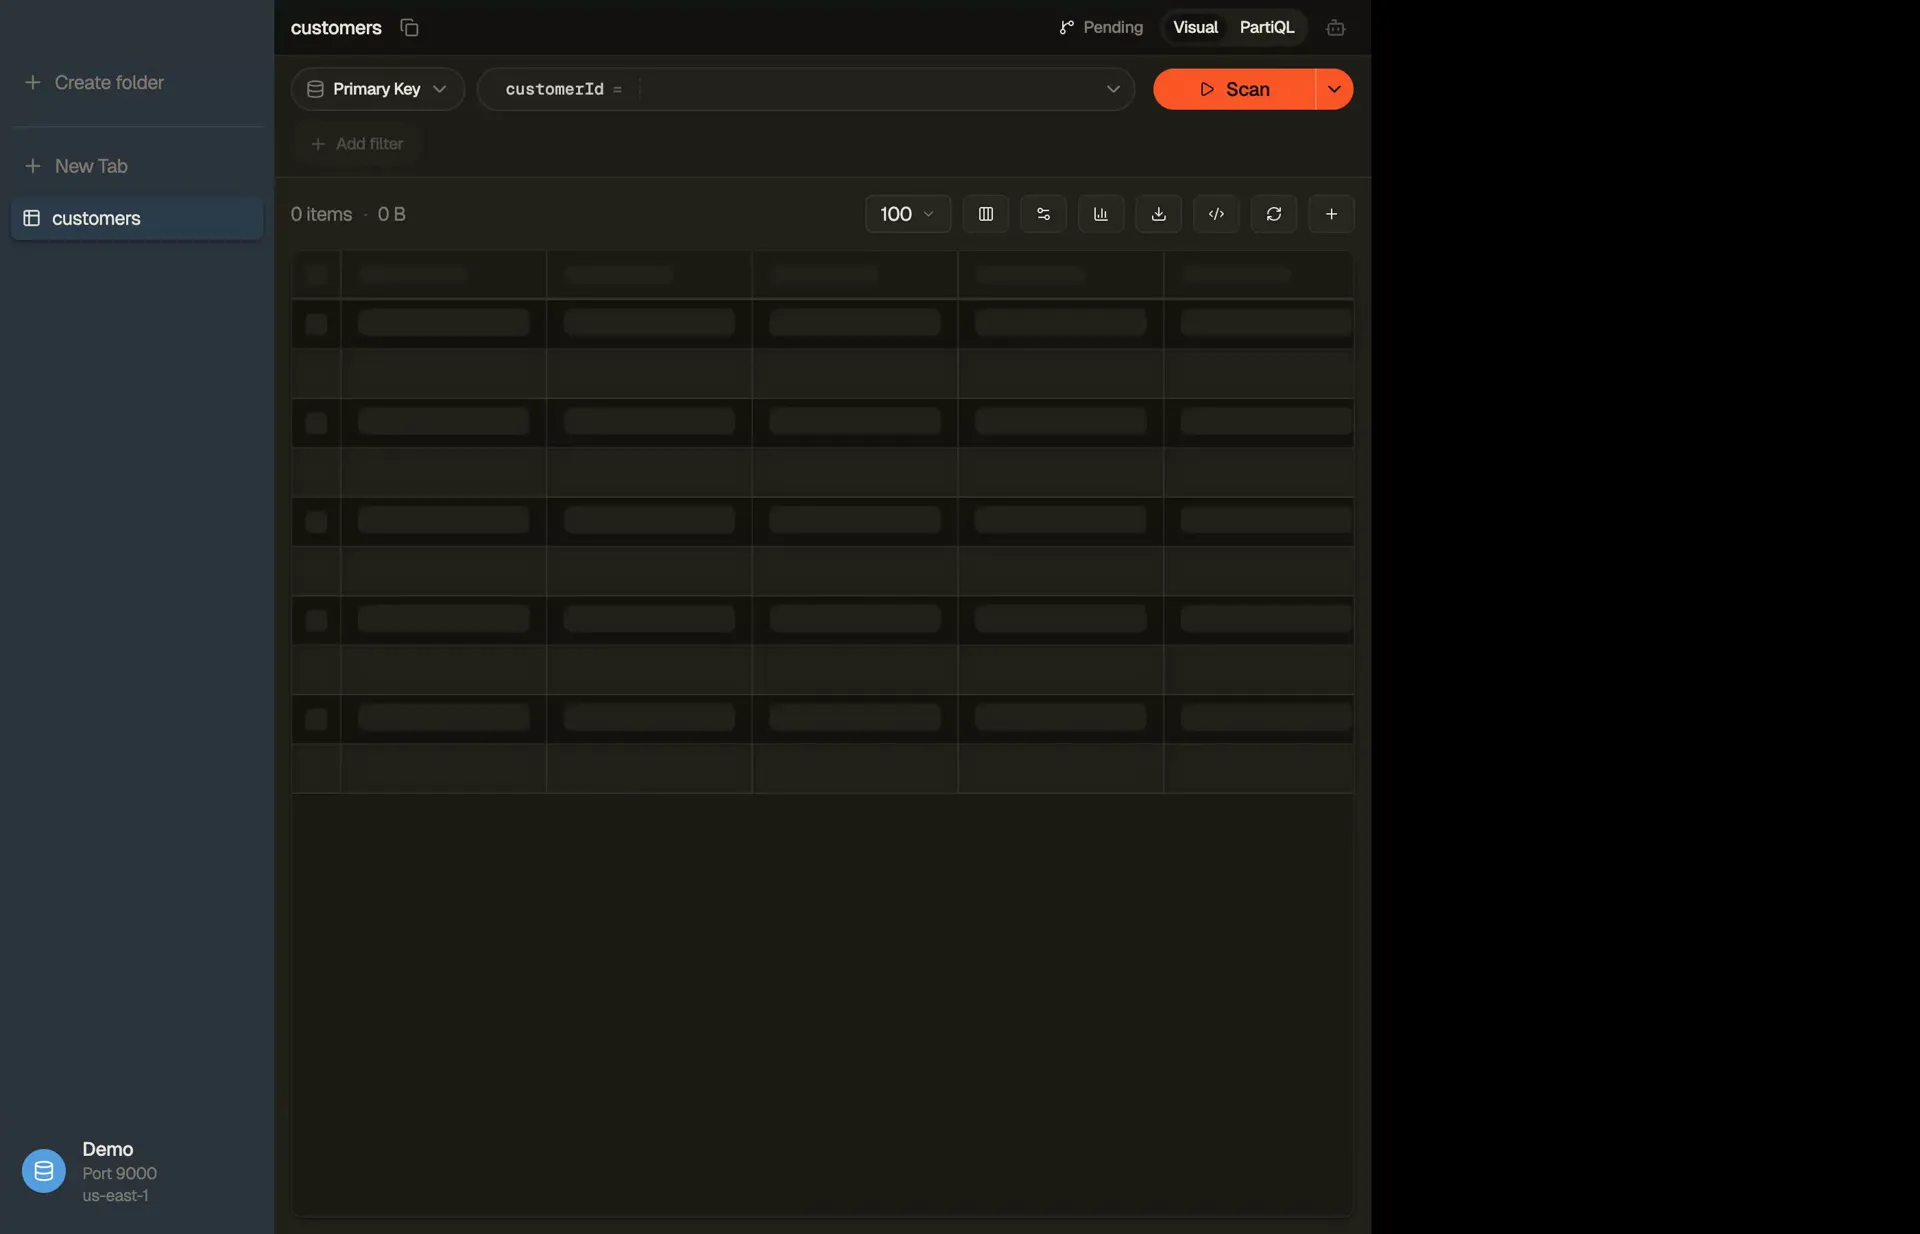Click the download export icon
This screenshot has height=1234, width=1920.
(1158, 214)
